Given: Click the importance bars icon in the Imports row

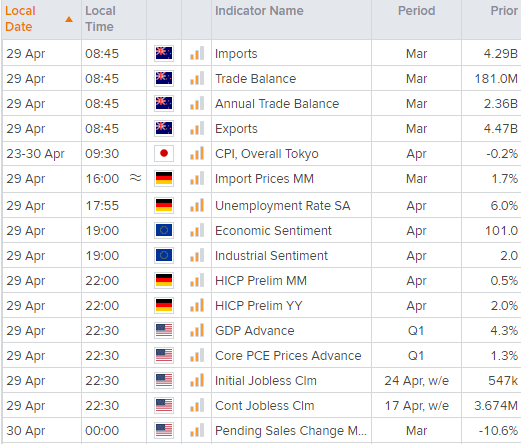Looking at the screenshot, I should pos(197,53).
